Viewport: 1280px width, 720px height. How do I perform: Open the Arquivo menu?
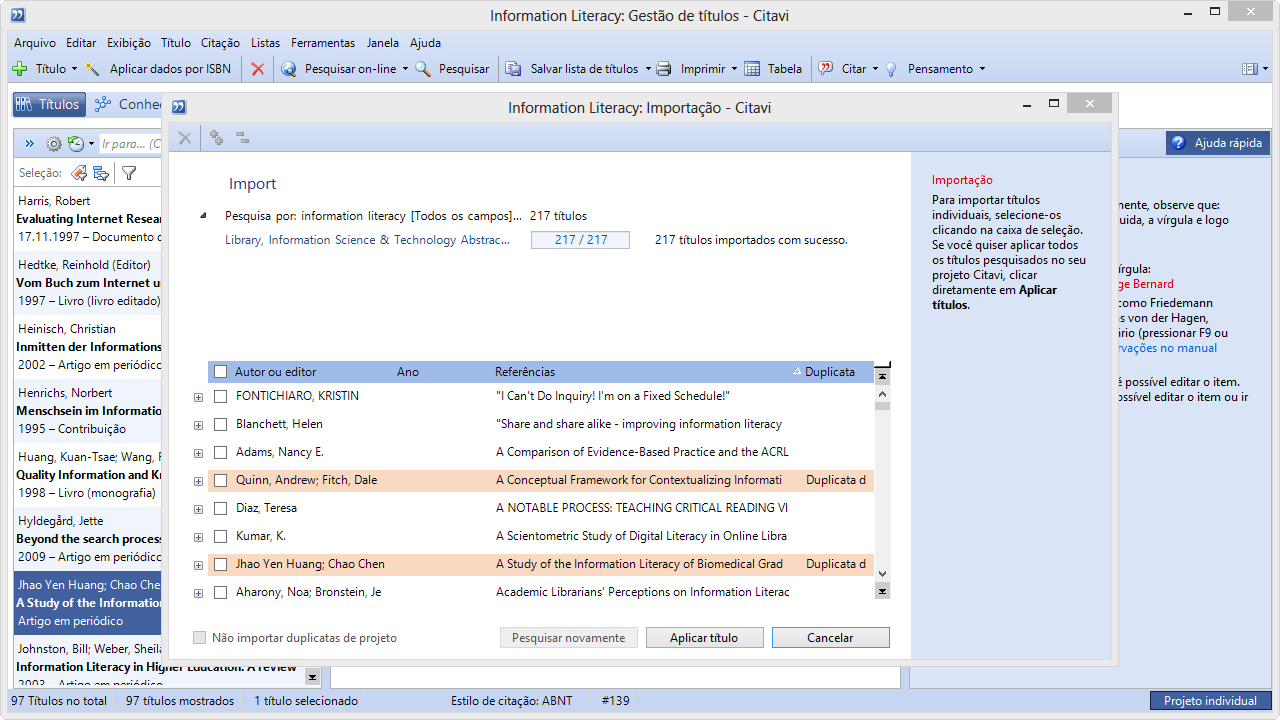pos(35,43)
